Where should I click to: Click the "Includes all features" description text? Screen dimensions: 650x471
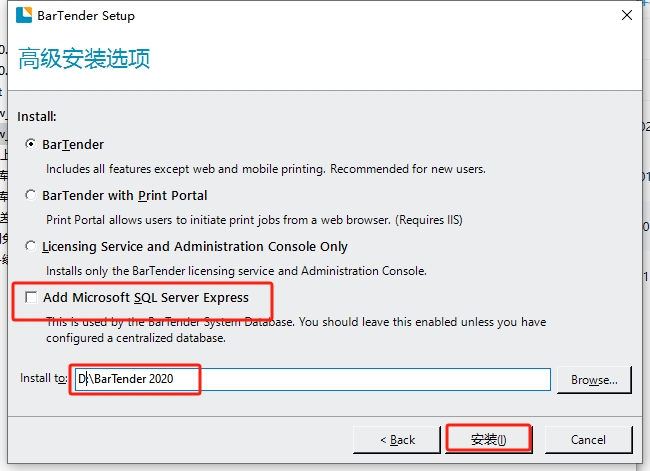266,169
